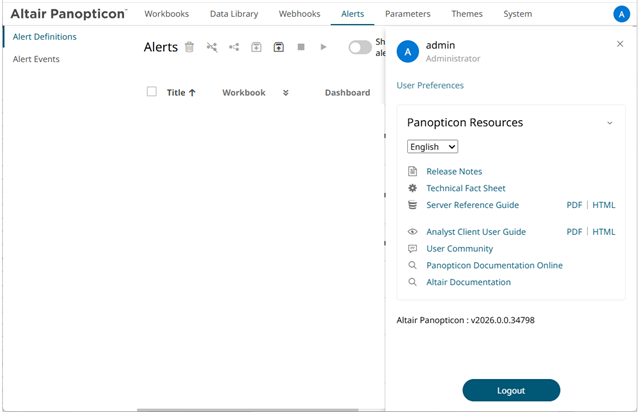Click the Logout button

(511, 390)
